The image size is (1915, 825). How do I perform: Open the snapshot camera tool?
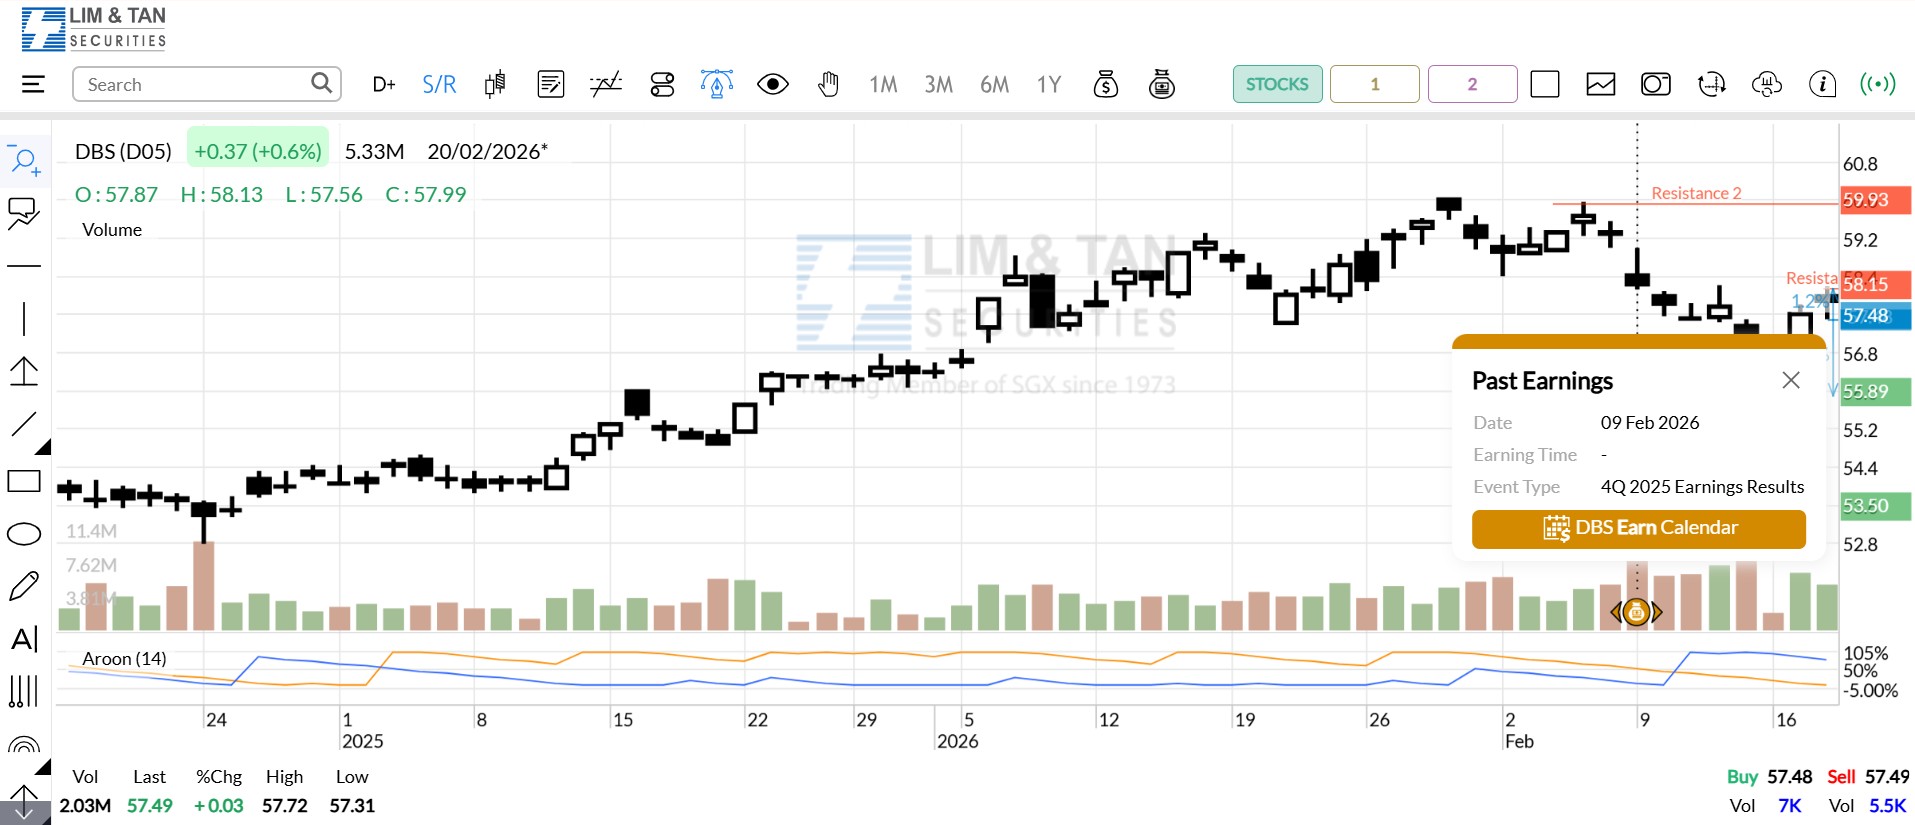click(1655, 84)
